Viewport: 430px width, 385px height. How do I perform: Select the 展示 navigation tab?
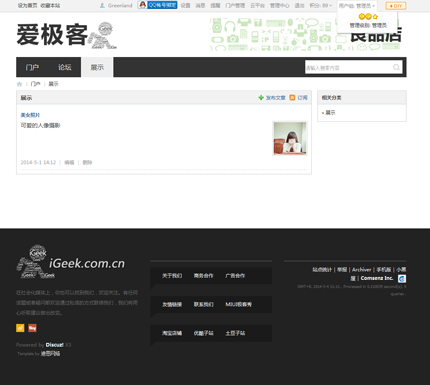click(x=97, y=67)
